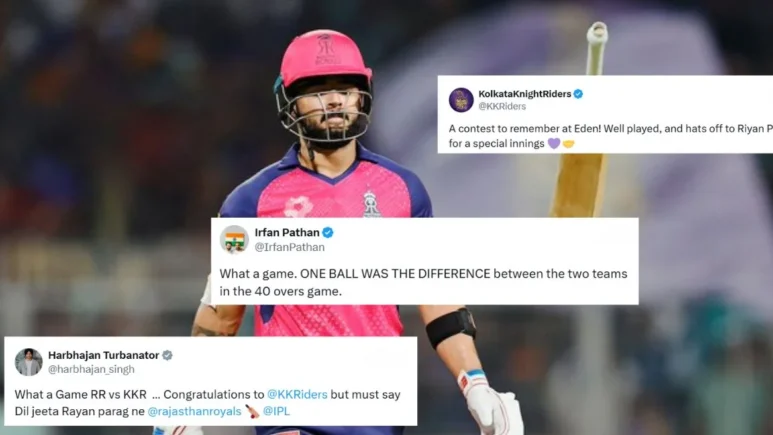Click the Irfan Pathan display name
This screenshot has width=773, height=435.
(x=287, y=232)
